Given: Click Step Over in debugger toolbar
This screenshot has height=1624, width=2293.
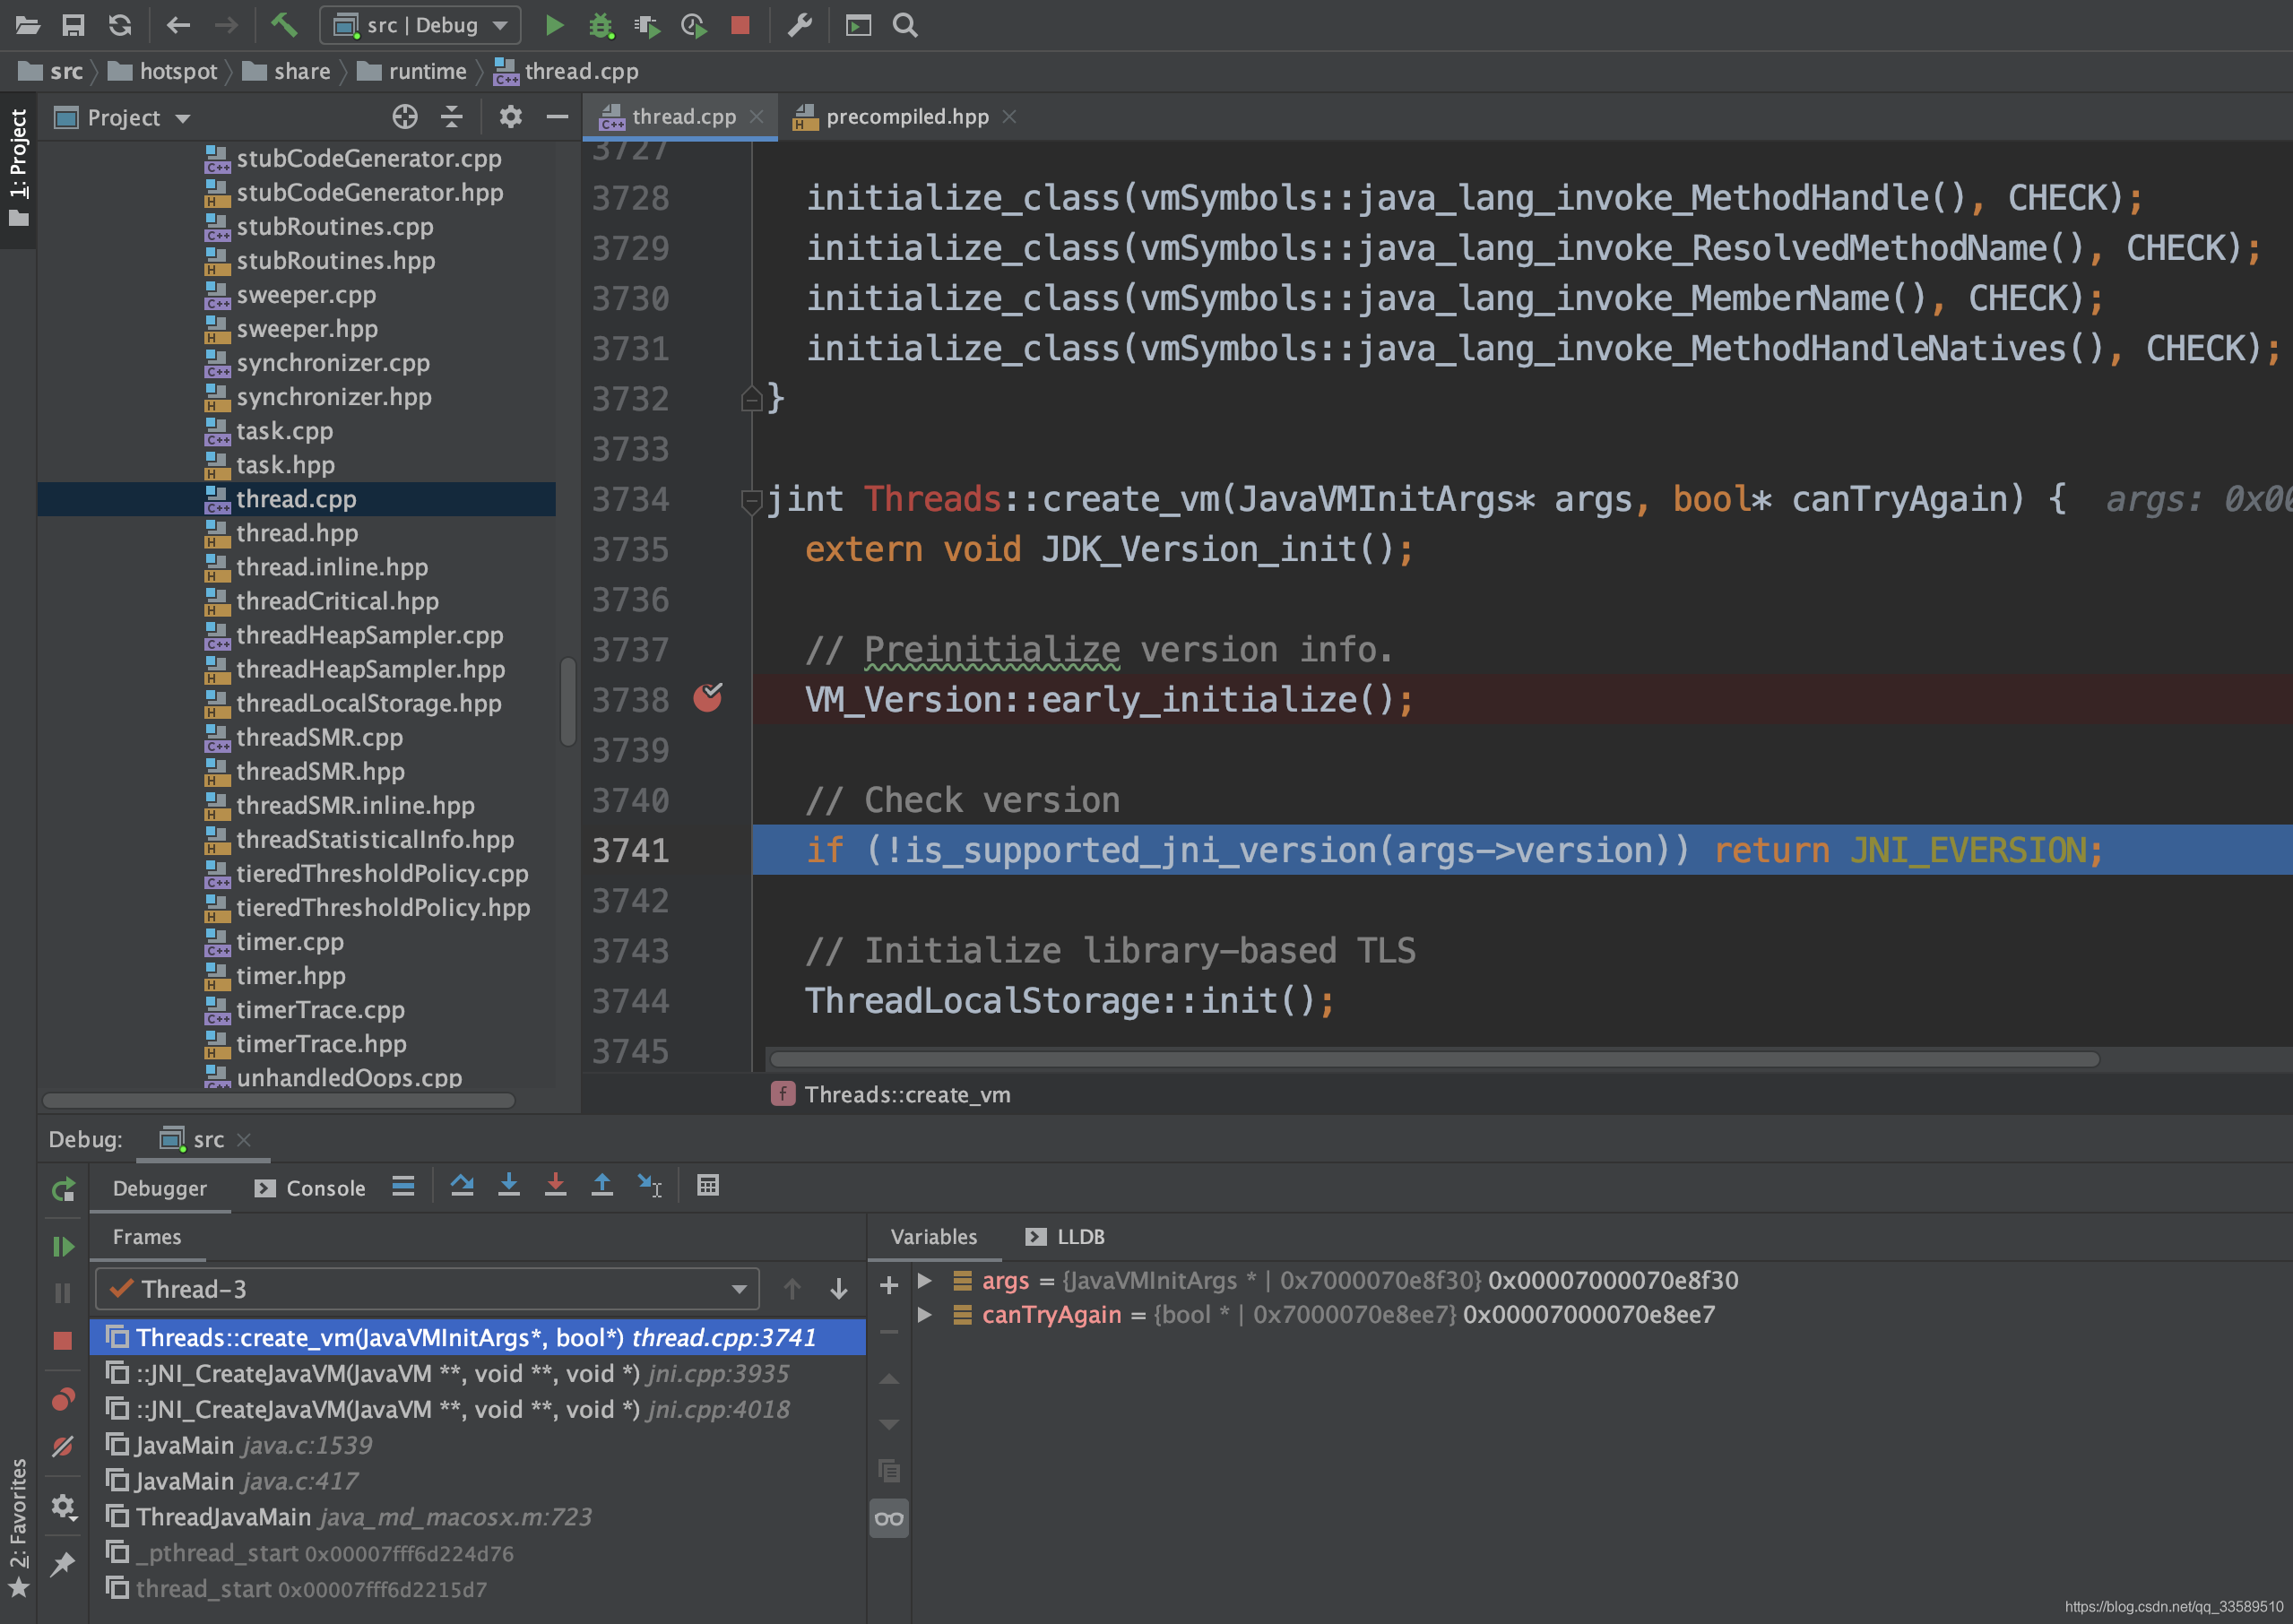Looking at the screenshot, I should 462,1186.
